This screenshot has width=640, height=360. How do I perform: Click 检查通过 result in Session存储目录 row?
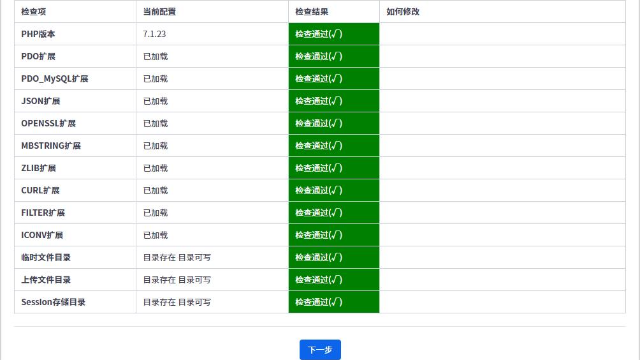(319, 302)
